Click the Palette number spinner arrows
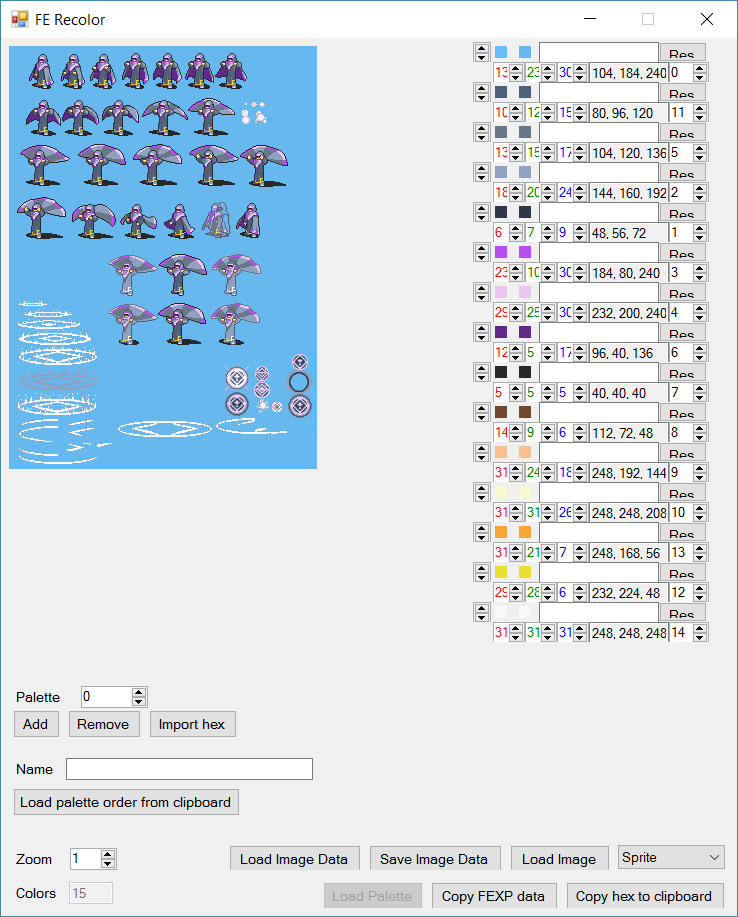The image size is (738, 917). pos(139,697)
